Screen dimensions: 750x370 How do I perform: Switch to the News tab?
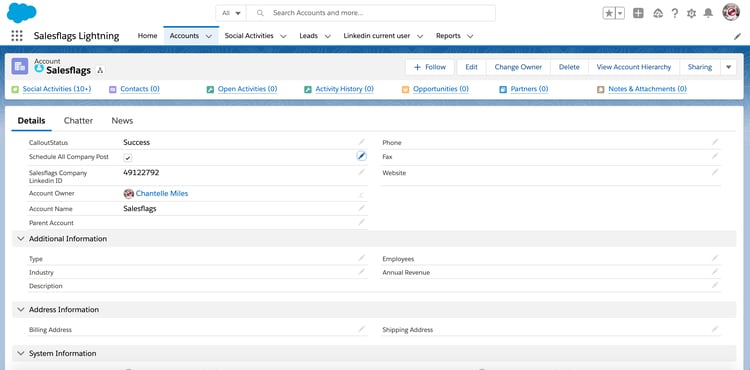(x=122, y=121)
